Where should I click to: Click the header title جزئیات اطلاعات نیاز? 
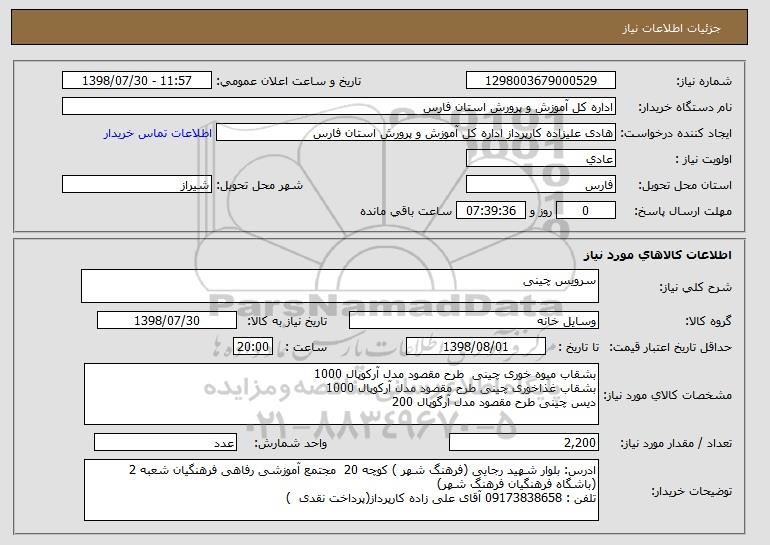671,28
